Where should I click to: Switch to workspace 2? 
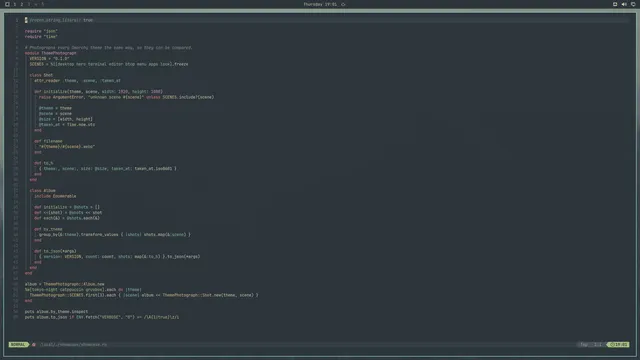[x=22, y=4]
